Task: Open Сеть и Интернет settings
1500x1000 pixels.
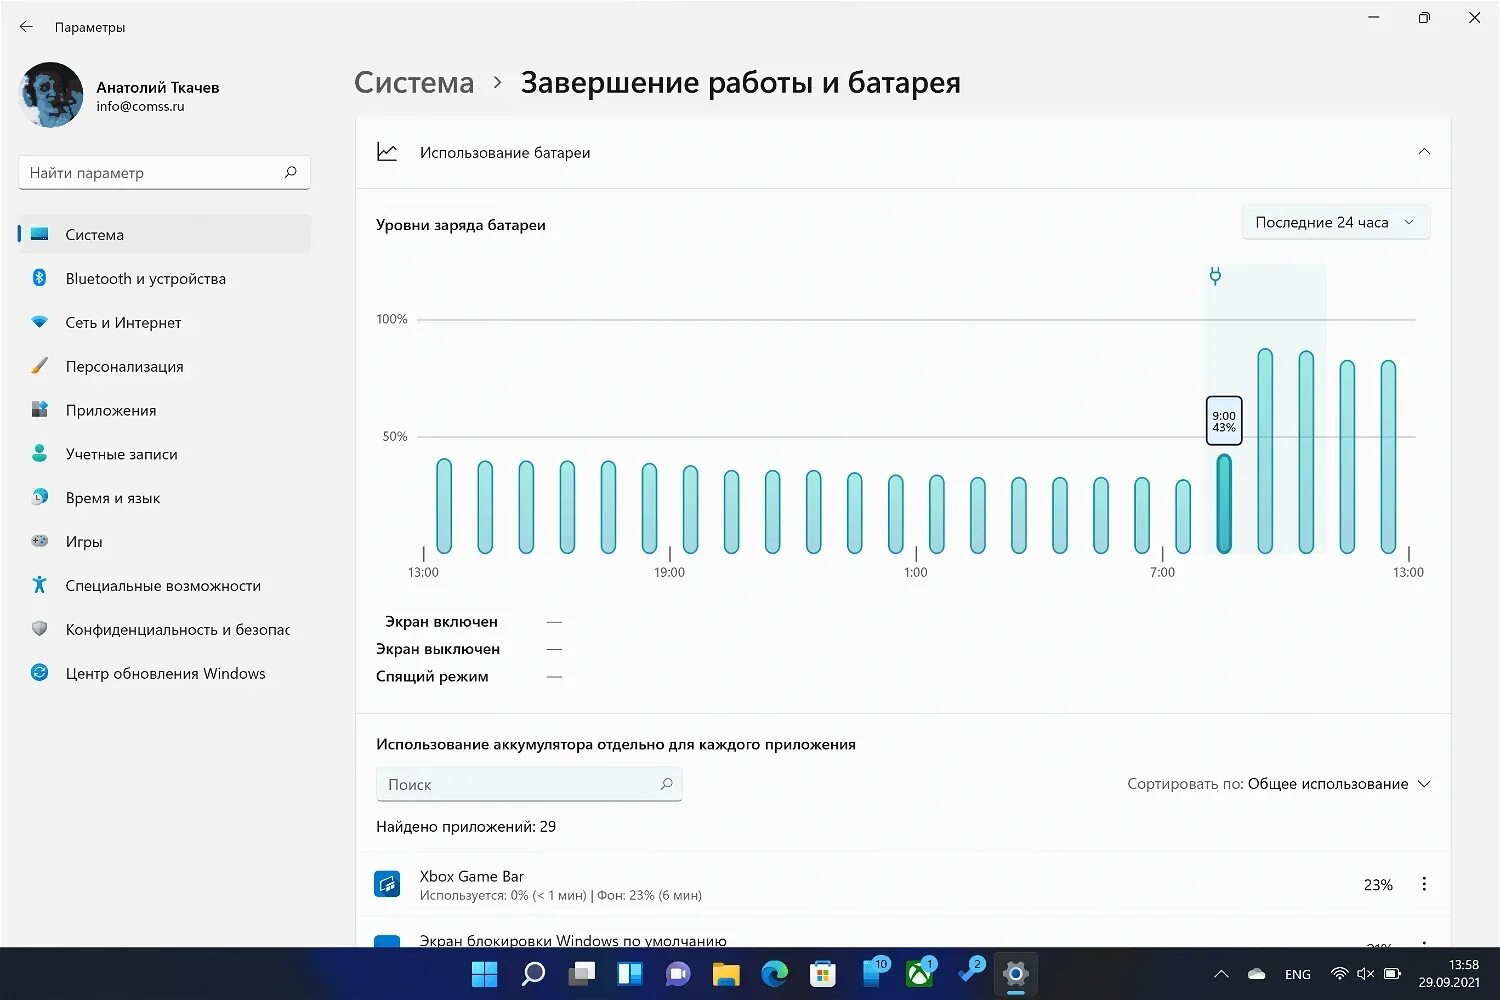Action: point(165,322)
